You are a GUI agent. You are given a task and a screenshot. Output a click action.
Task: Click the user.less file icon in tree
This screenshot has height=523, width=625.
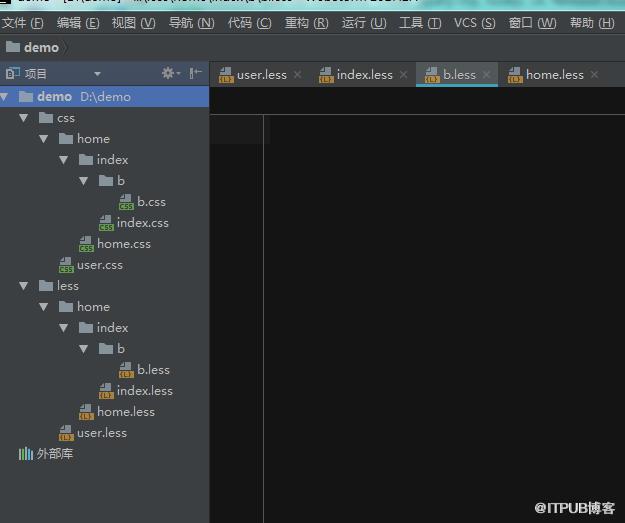click(67, 433)
